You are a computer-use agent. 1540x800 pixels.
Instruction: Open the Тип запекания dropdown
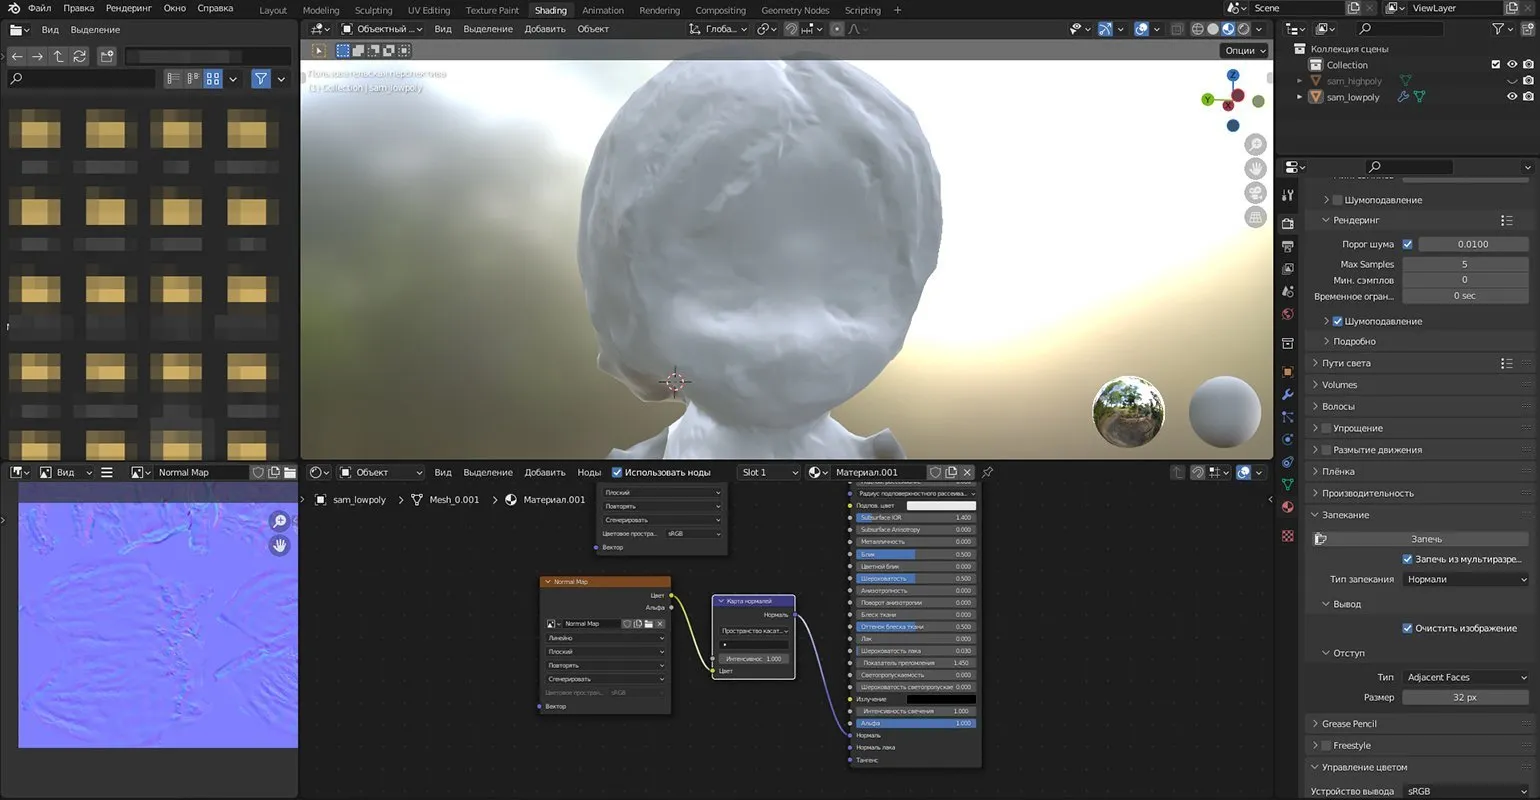(x=1465, y=579)
